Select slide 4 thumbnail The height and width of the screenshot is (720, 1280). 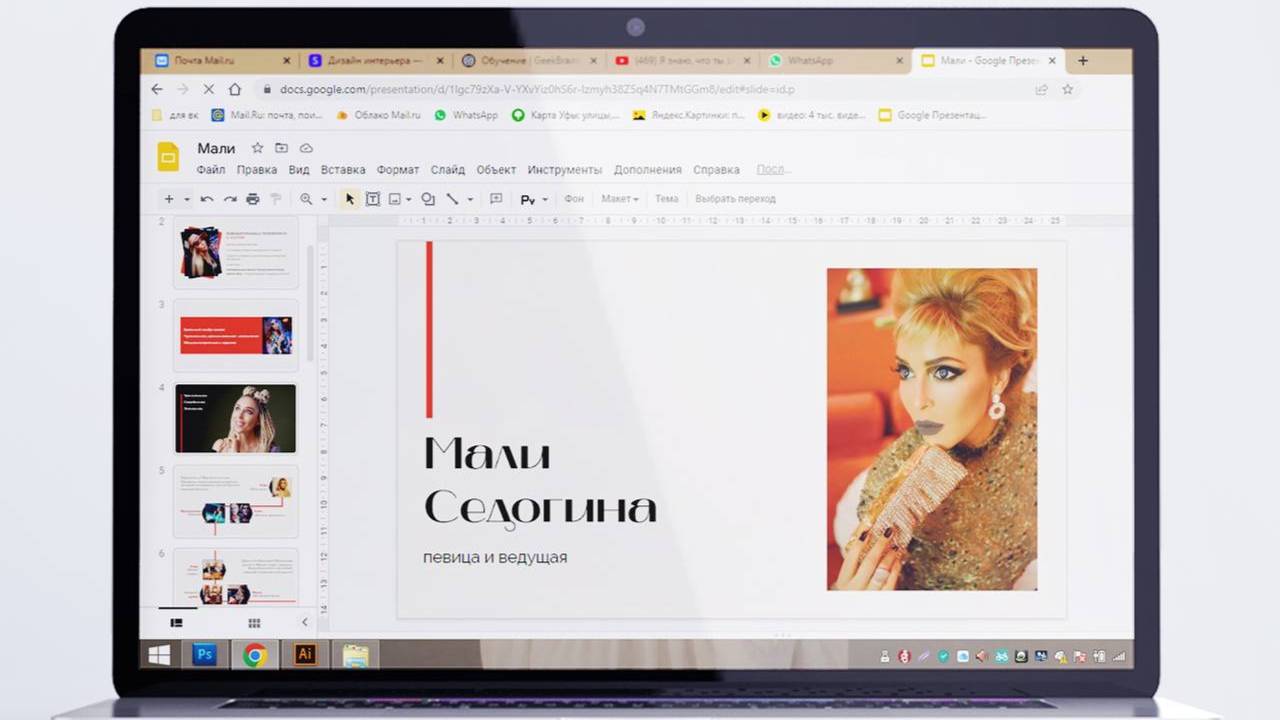point(236,419)
